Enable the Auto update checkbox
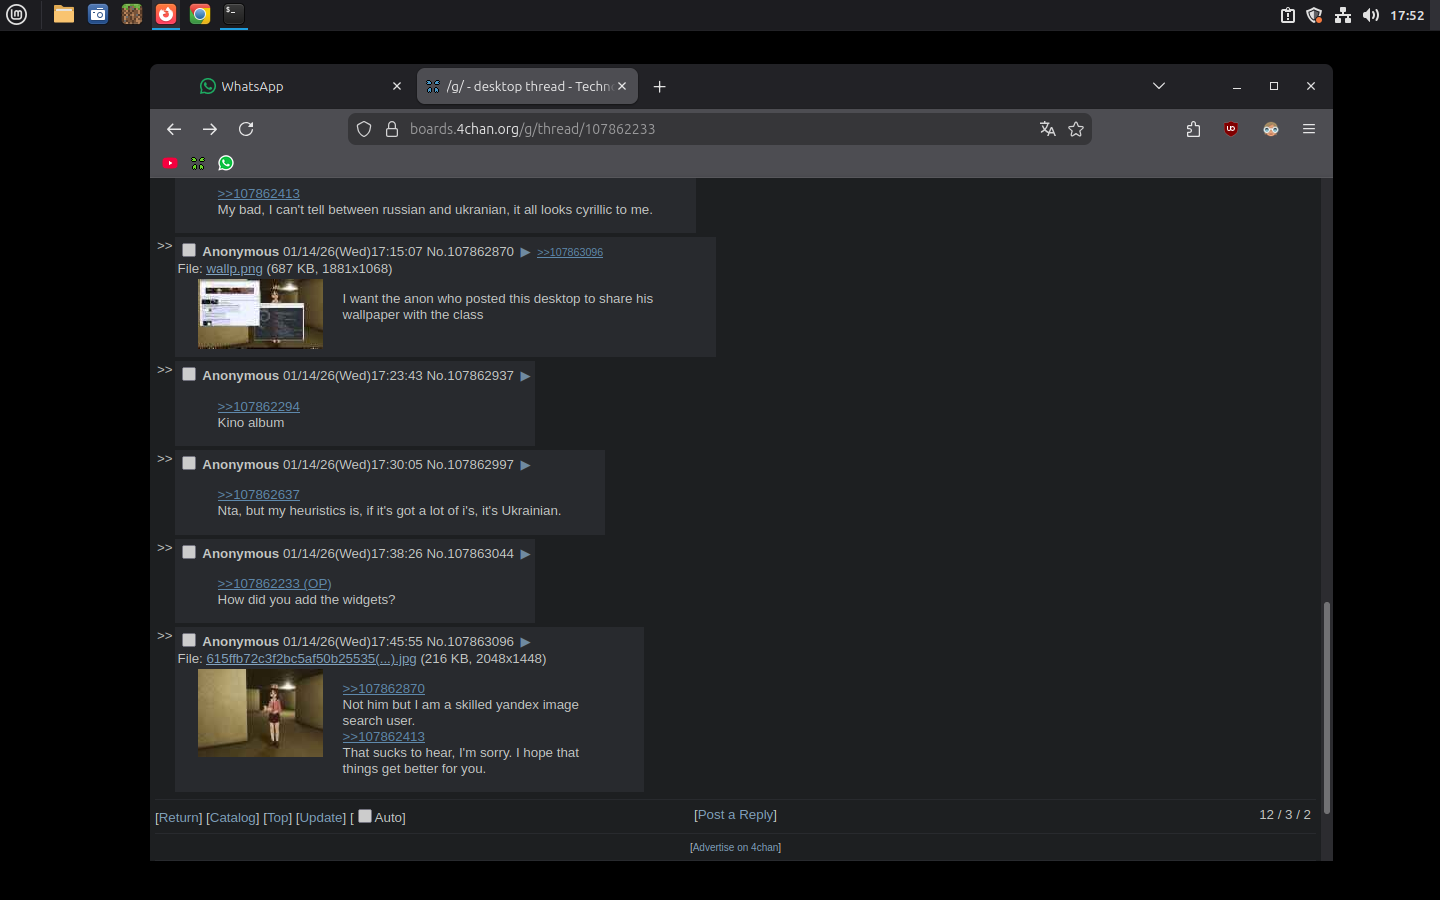 (365, 816)
